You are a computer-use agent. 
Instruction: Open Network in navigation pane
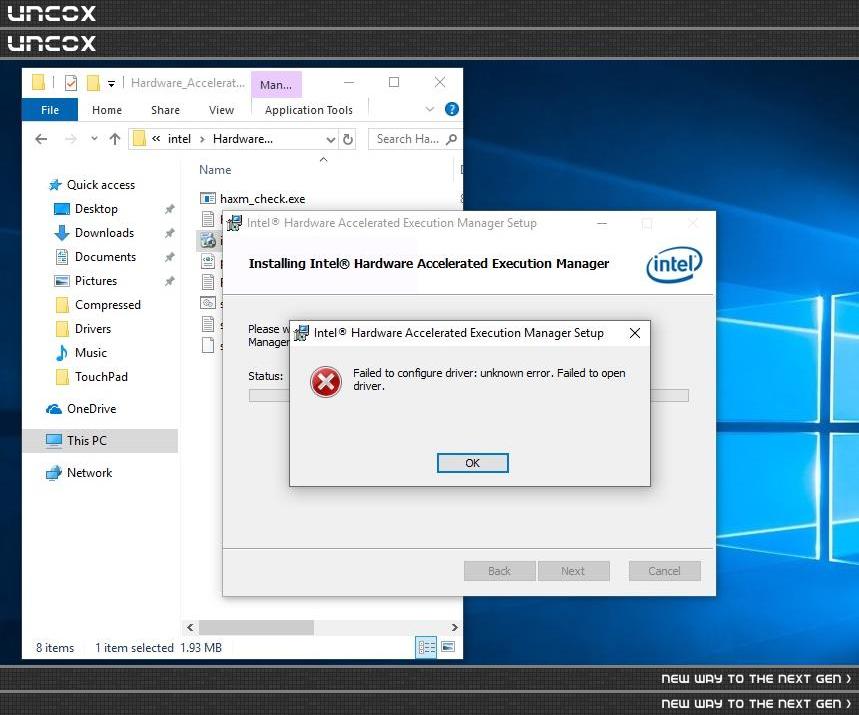(x=89, y=473)
